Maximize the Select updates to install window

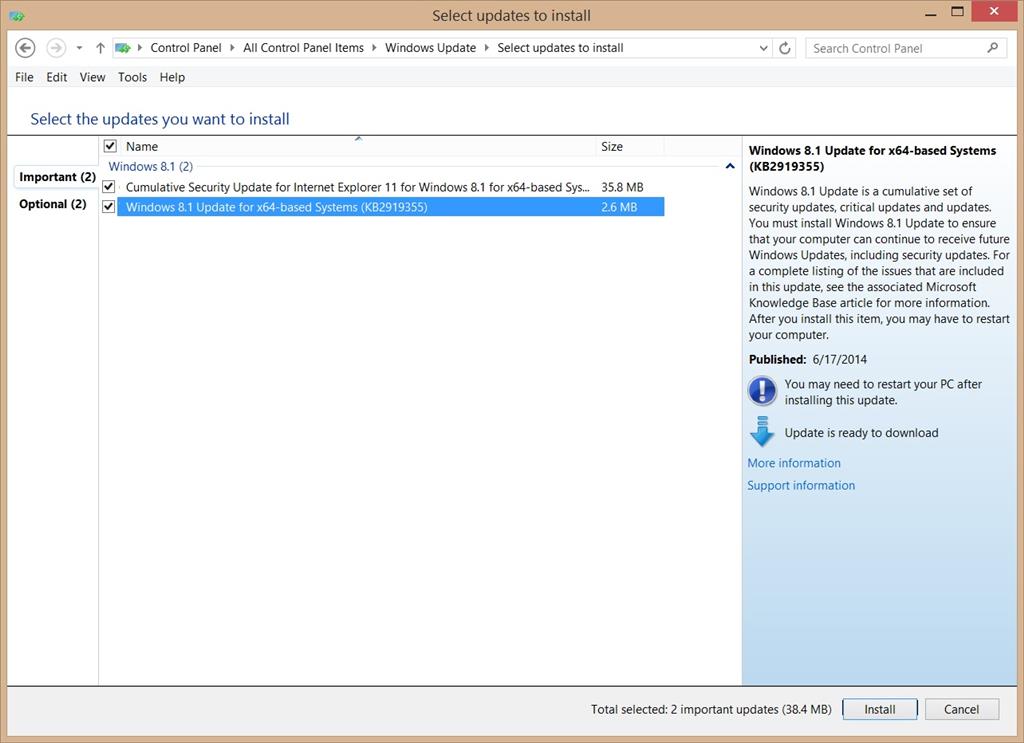[x=957, y=12]
